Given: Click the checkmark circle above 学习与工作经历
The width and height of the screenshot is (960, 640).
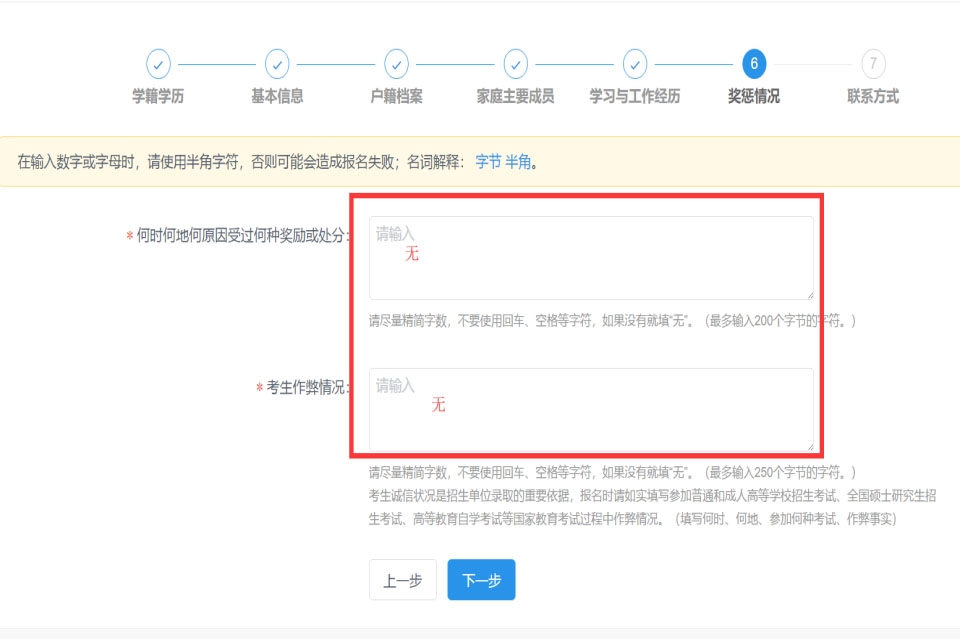Looking at the screenshot, I should click(x=634, y=64).
